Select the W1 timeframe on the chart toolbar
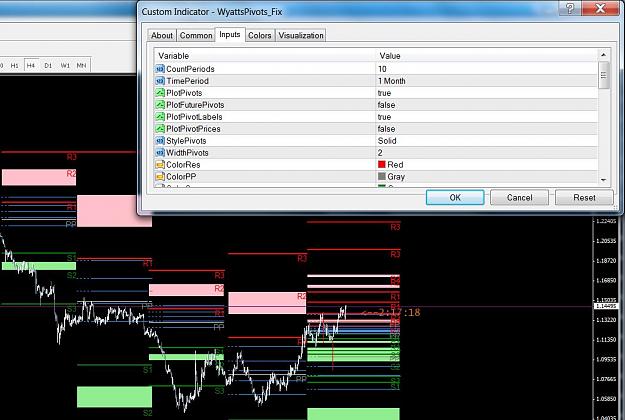The height and width of the screenshot is (420, 625). (65, 65)
